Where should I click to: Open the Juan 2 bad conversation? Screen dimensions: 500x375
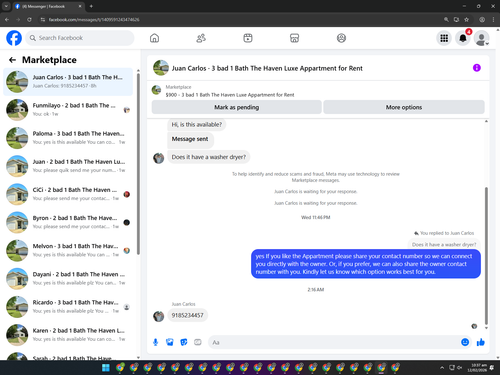pyautogui.click(x=68, y=166)
